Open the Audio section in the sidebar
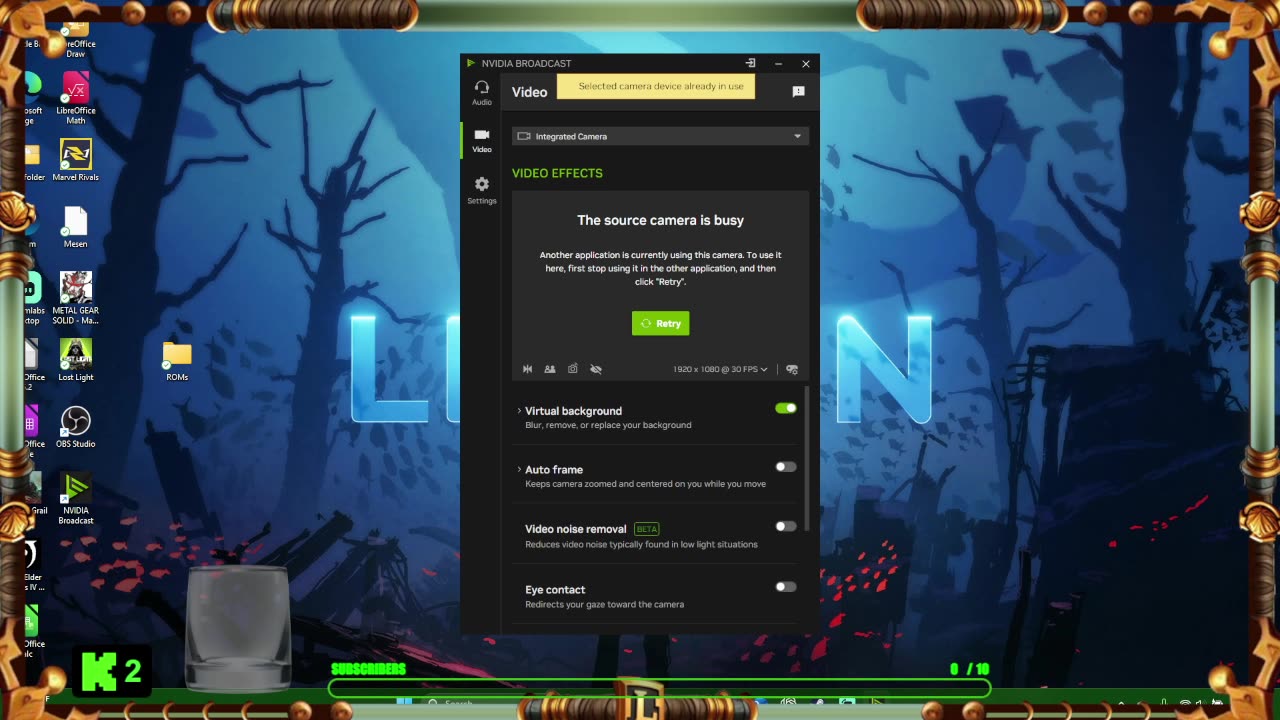The image size is (1280, 720). (481, 93)
